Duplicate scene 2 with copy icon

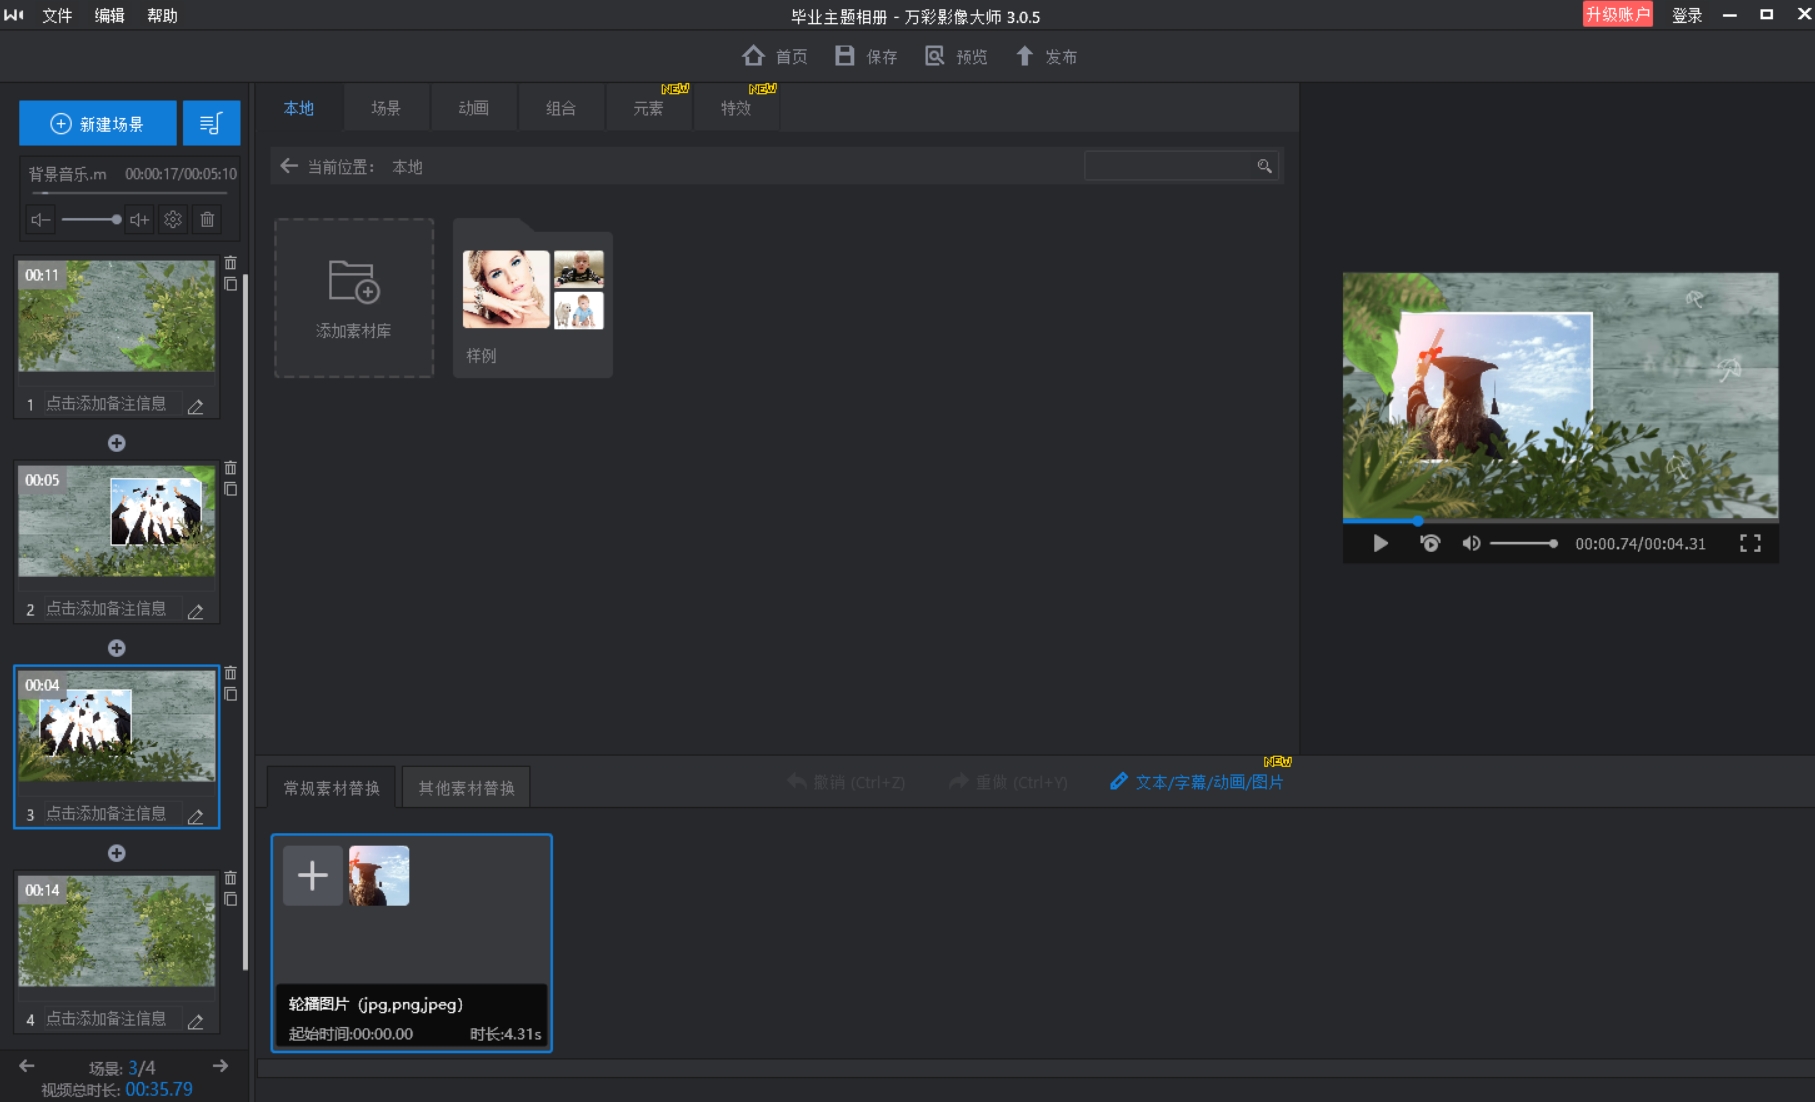coord(231,490)
